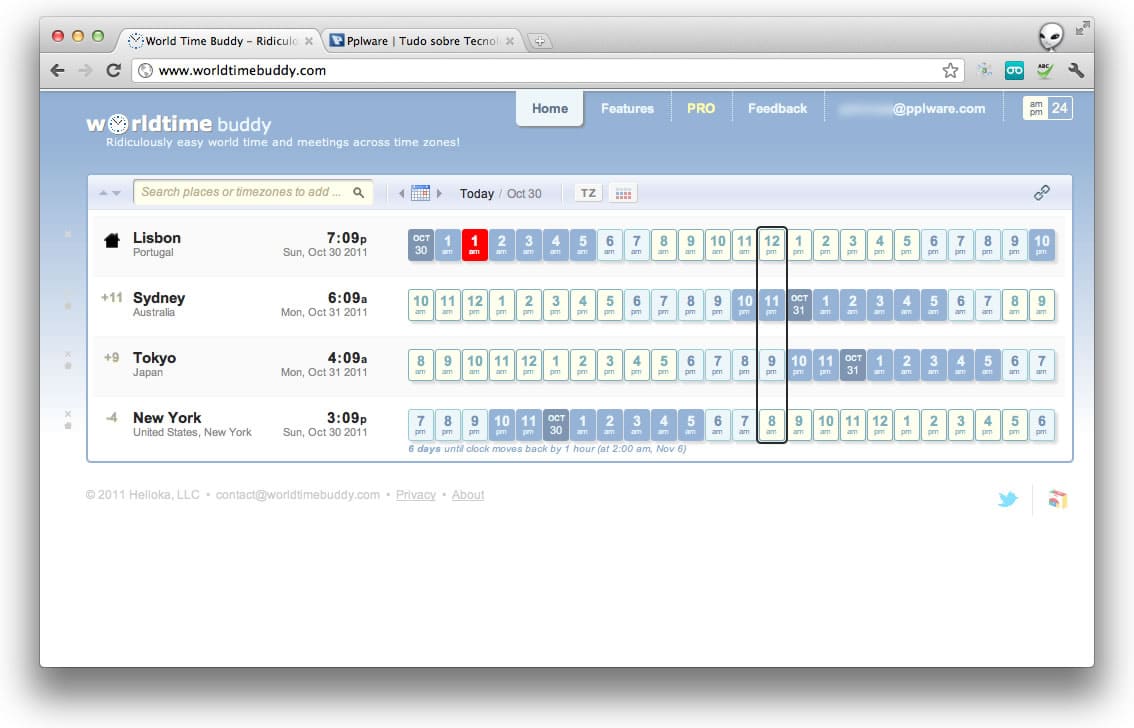The height and width of the screenshot is (728, 1134).
Task: Toggle the compact grid view button
Action: 623,193
